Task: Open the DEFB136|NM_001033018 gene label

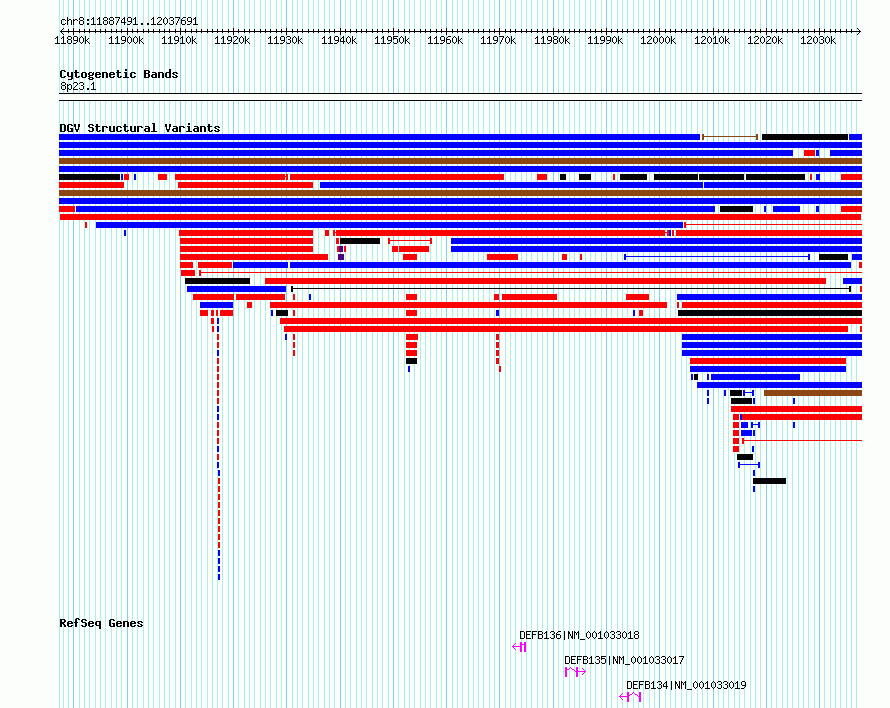Action: (579, 635)
